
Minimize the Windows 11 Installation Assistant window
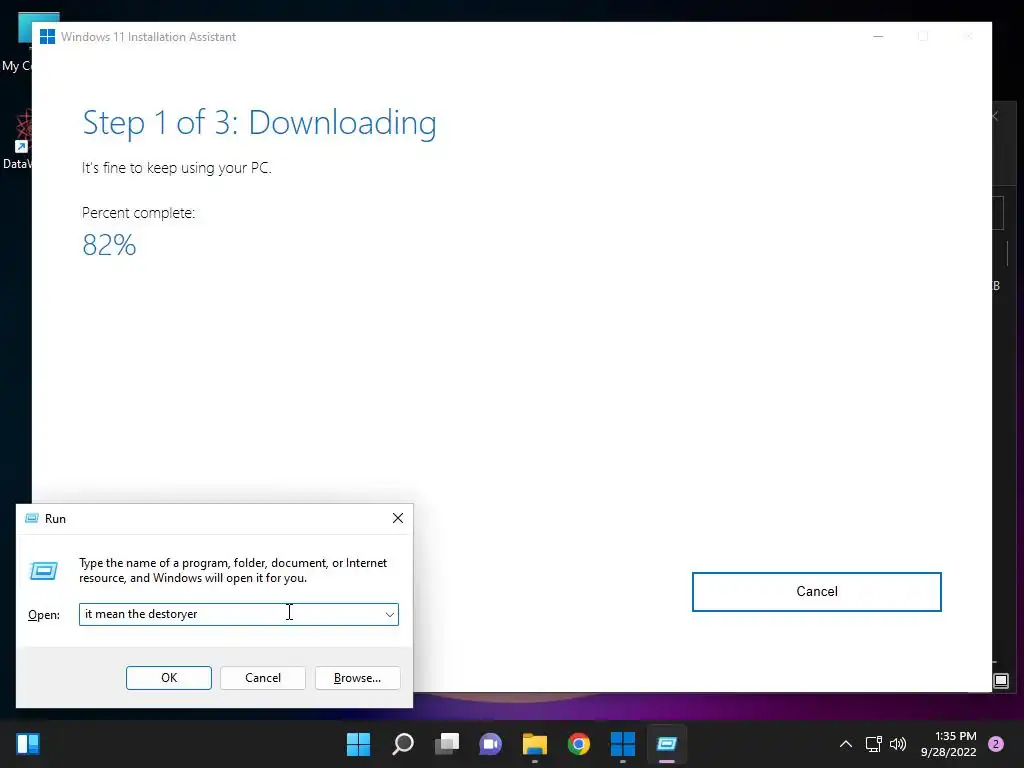(x=878, y=37)
